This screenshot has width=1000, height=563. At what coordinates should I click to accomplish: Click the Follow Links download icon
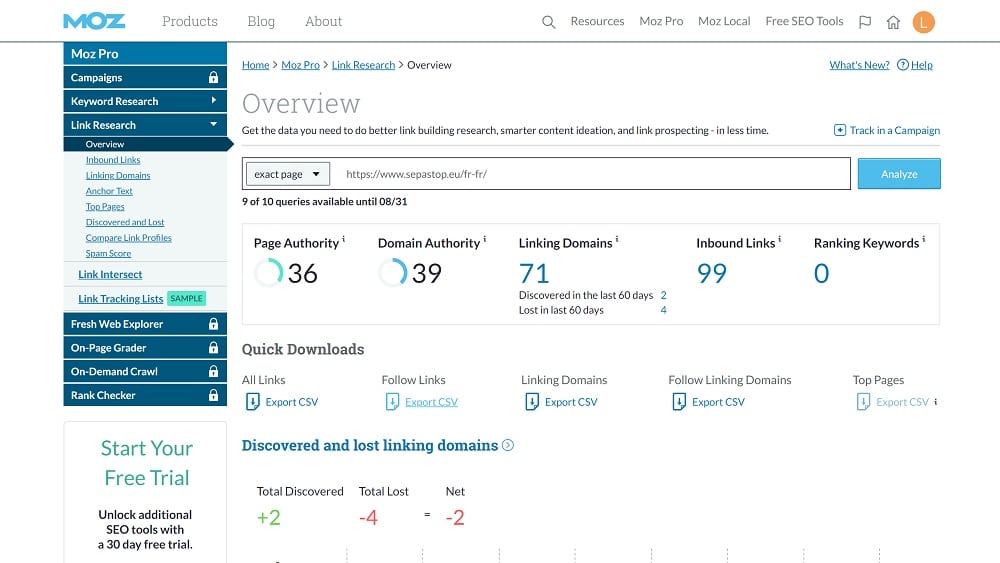392,402
